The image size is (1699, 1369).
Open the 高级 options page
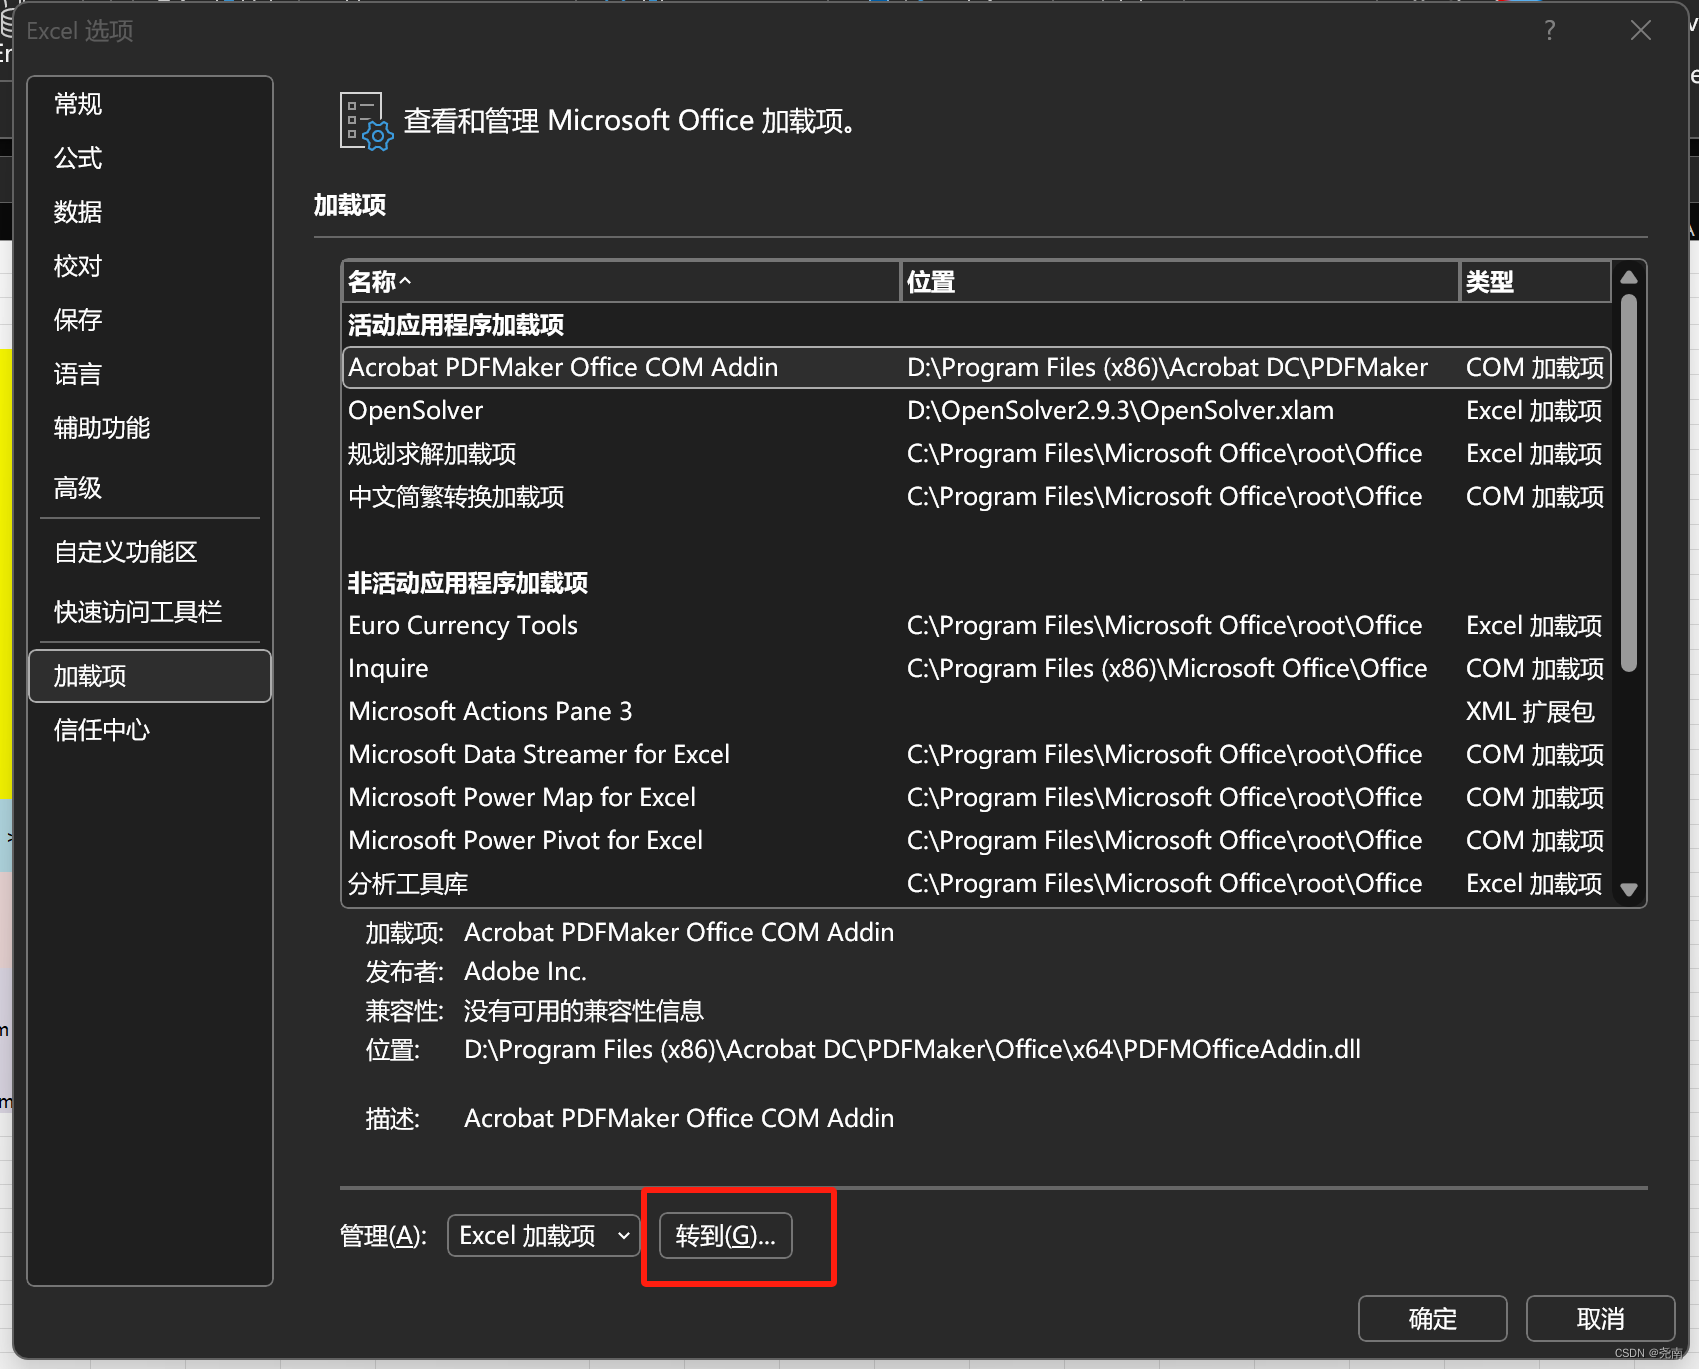pyautogui.click(x=77, y=488)
